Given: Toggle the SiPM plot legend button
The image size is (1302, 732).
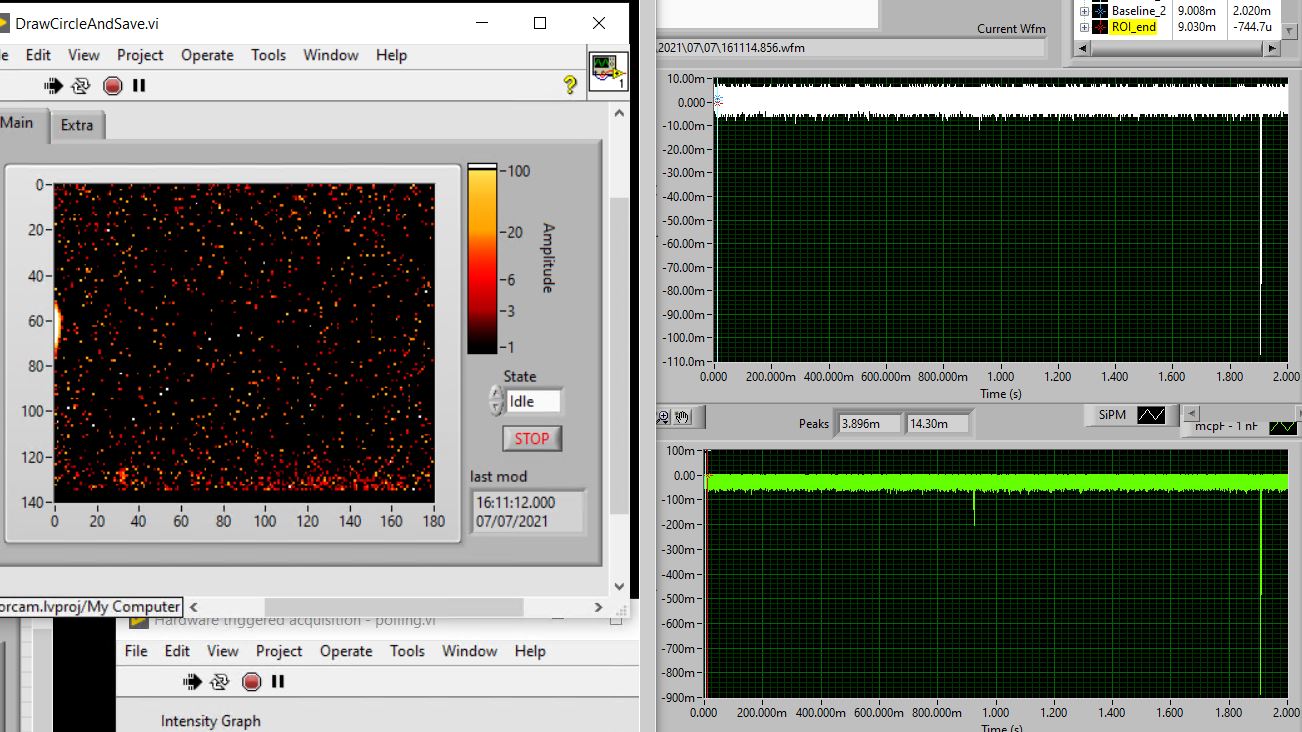Looking at the screenshot, I should click(x=1151, y=415).
